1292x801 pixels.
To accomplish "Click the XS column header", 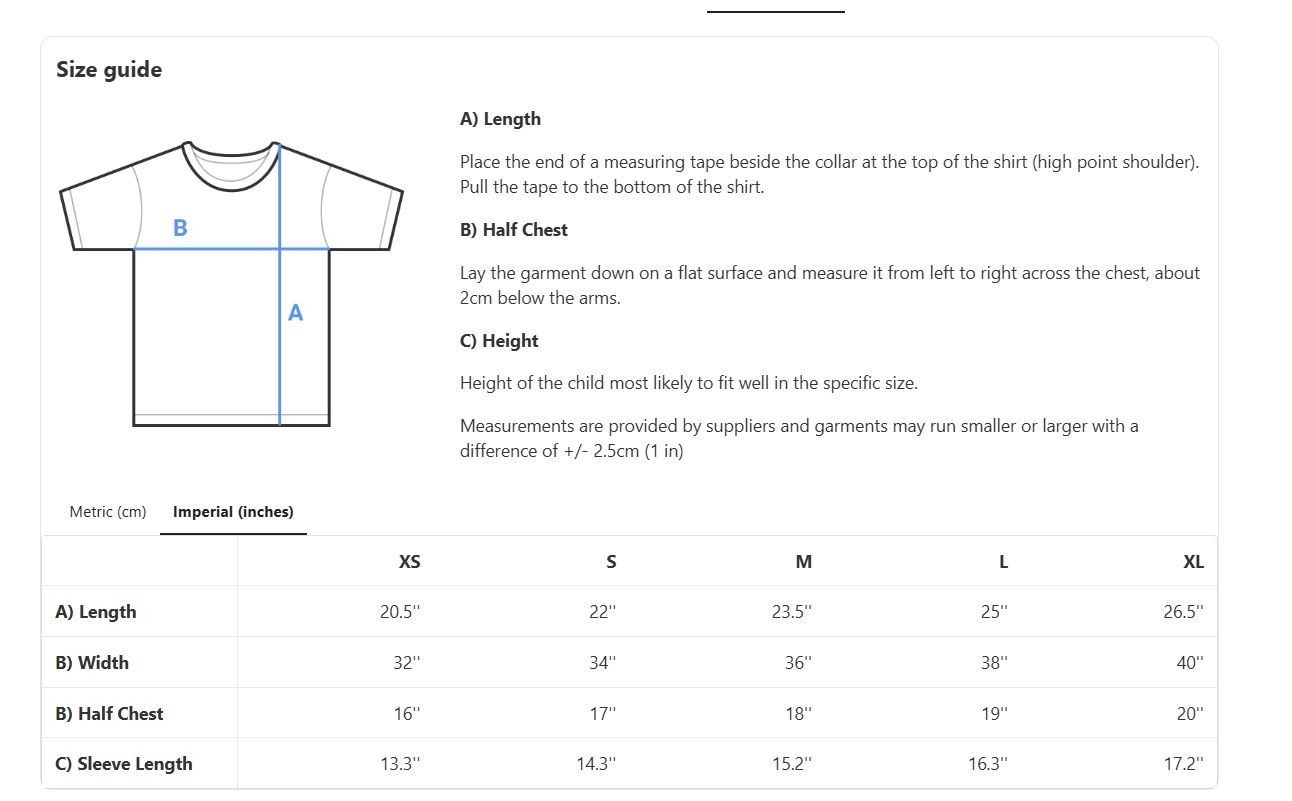I will click(x=409, y=562).
